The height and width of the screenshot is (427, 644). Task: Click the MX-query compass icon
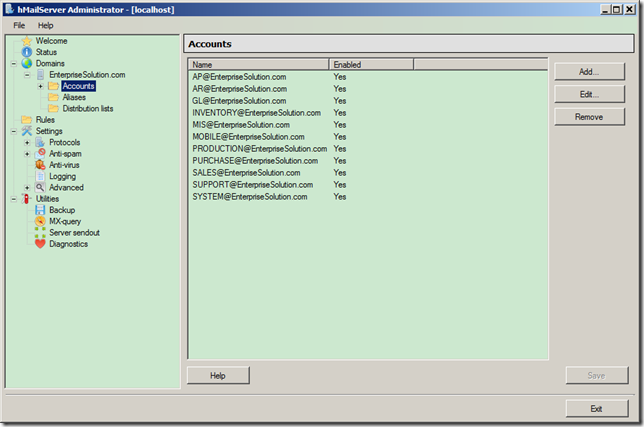click(x=40, y=221)
